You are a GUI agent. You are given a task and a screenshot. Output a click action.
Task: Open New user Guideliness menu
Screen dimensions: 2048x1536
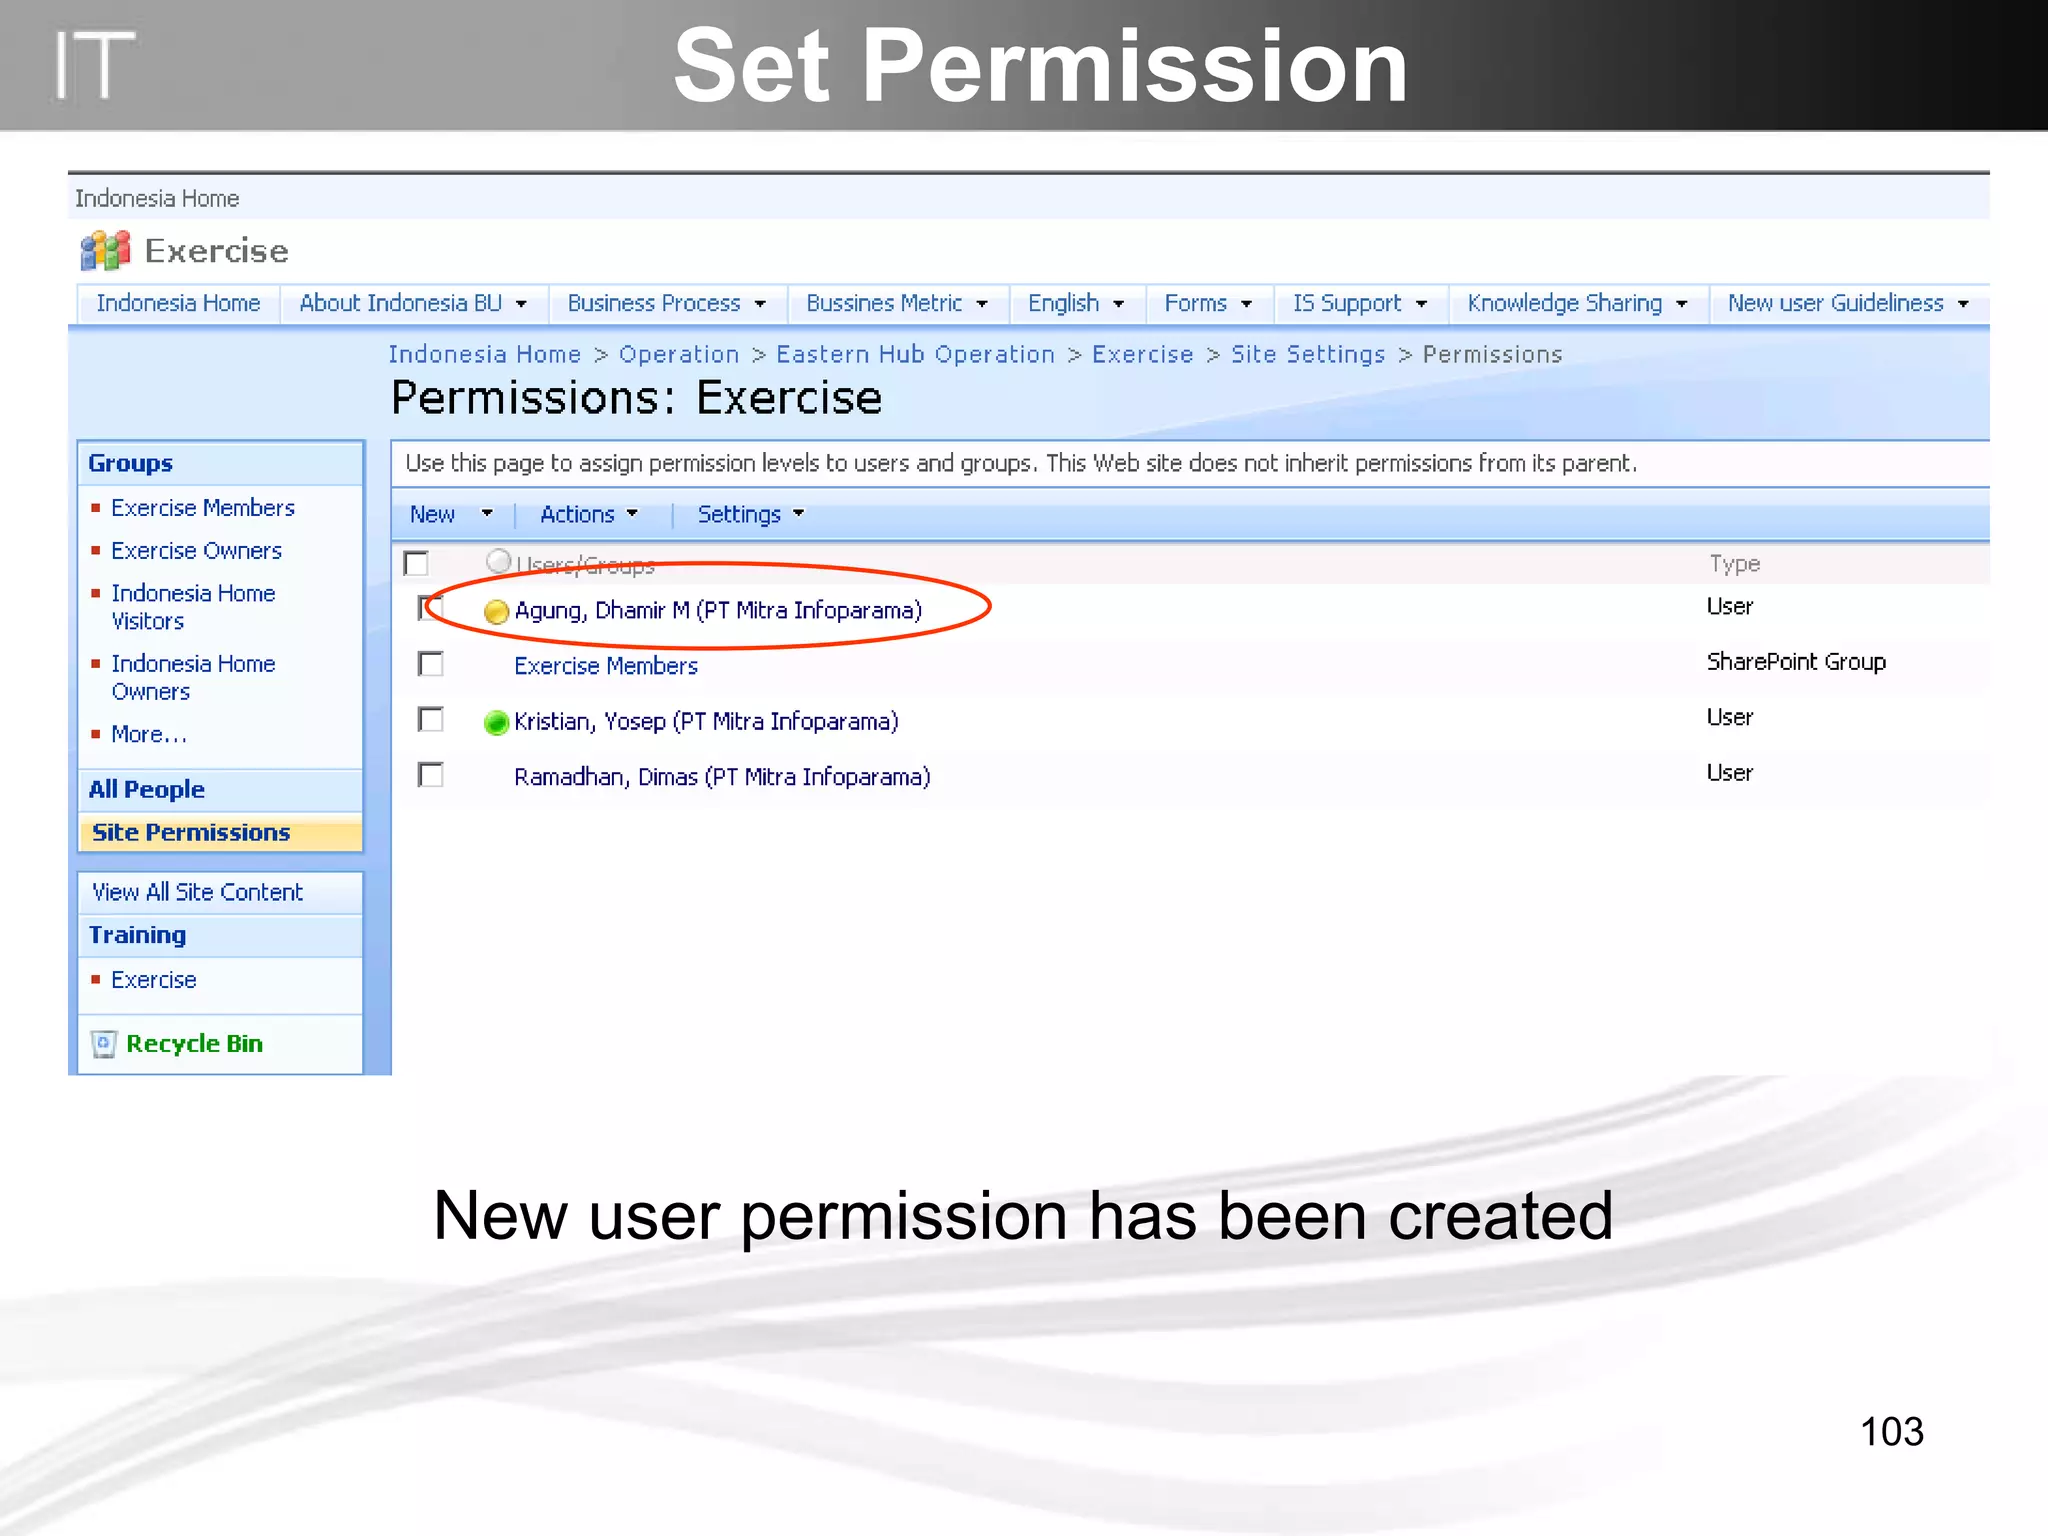click(1849, 304)
